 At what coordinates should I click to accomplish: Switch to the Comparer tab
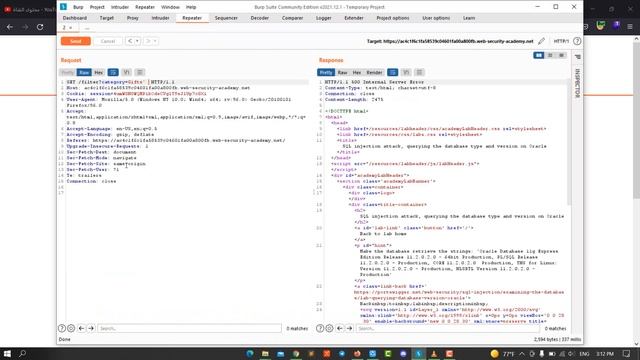pyautogui.click(x=292, y=18)
